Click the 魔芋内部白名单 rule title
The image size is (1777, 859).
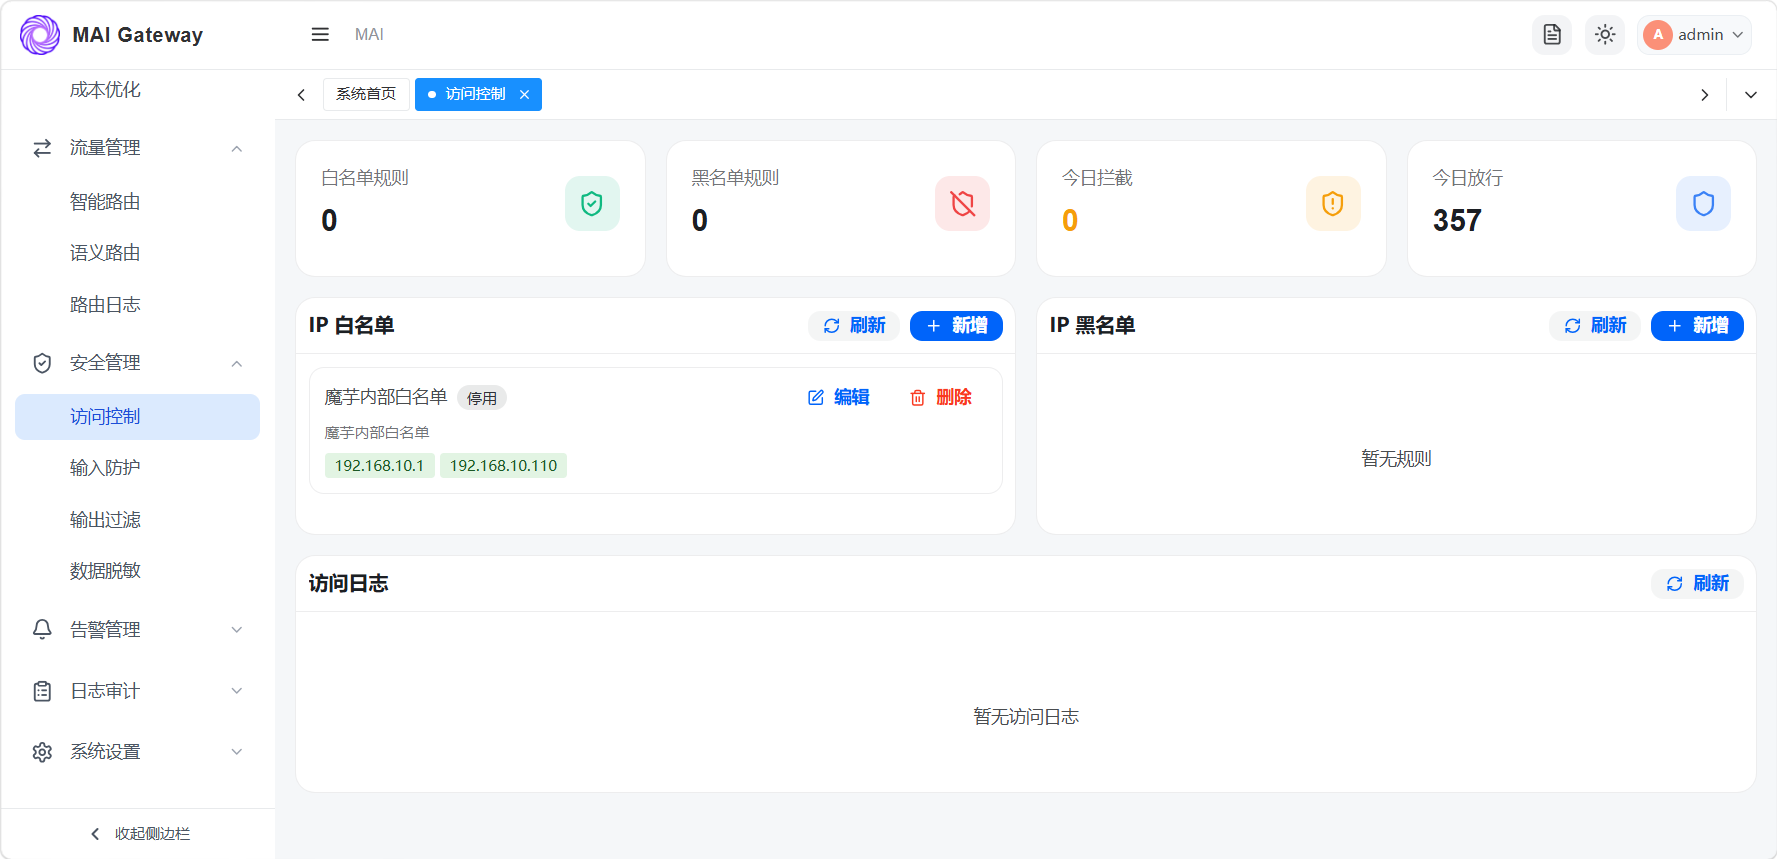[x=386, y=397]
